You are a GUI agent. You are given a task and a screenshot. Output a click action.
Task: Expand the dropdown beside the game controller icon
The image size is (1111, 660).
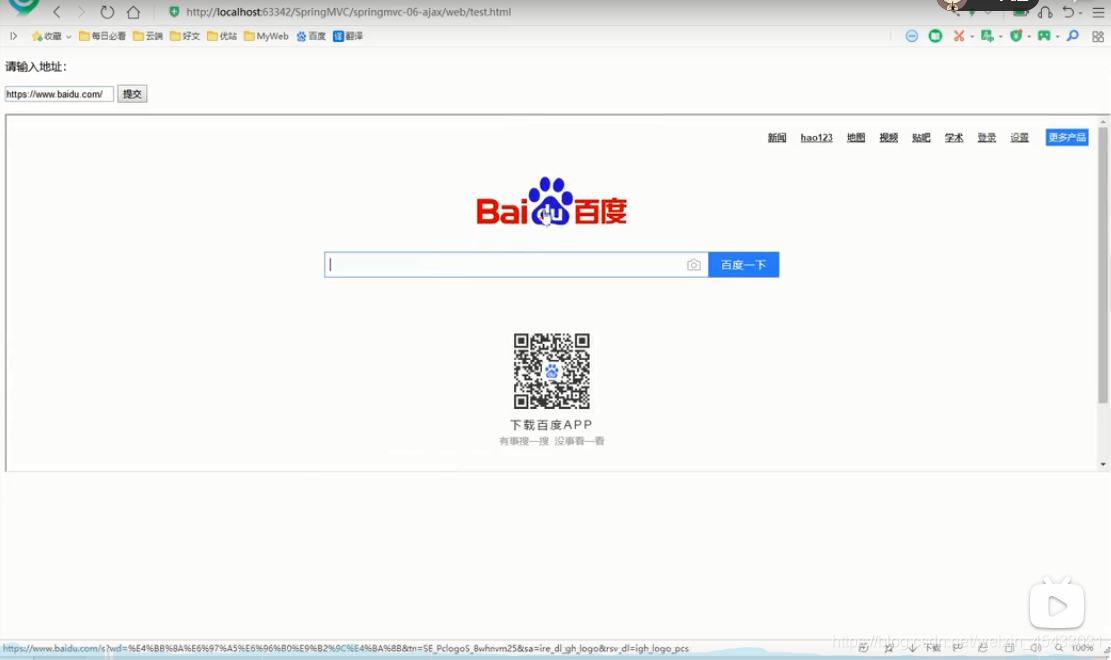(x=1057, y=35)
